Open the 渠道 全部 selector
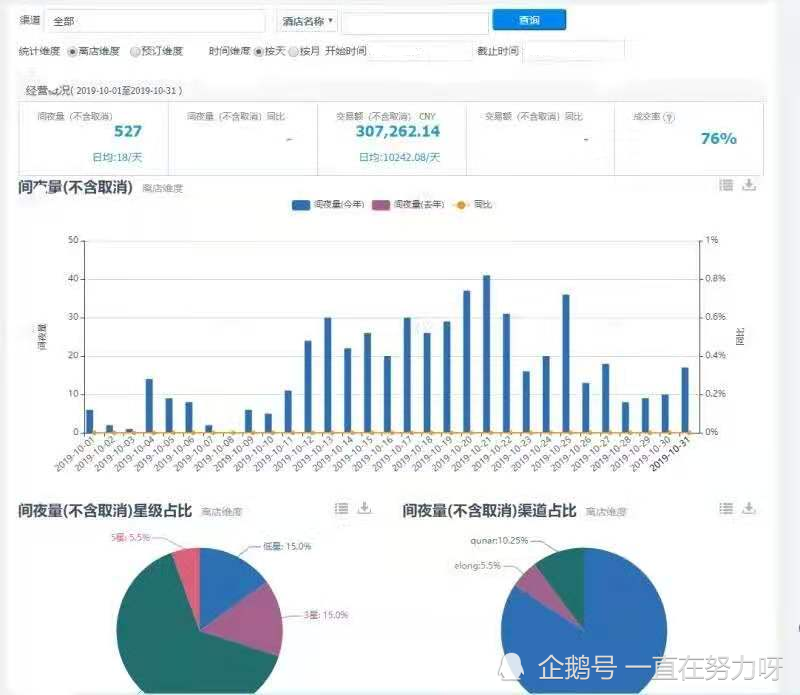800x695 pixels. click(156, 21)
